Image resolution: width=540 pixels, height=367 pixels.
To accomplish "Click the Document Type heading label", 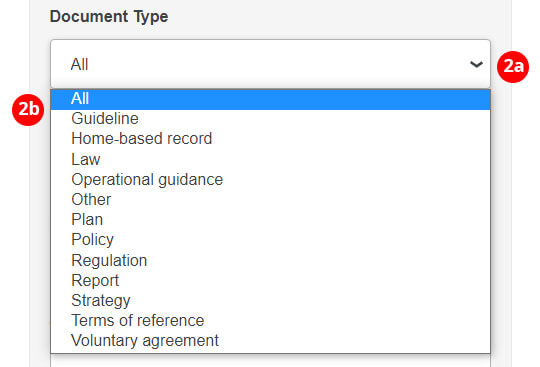I will click(109, 17).
